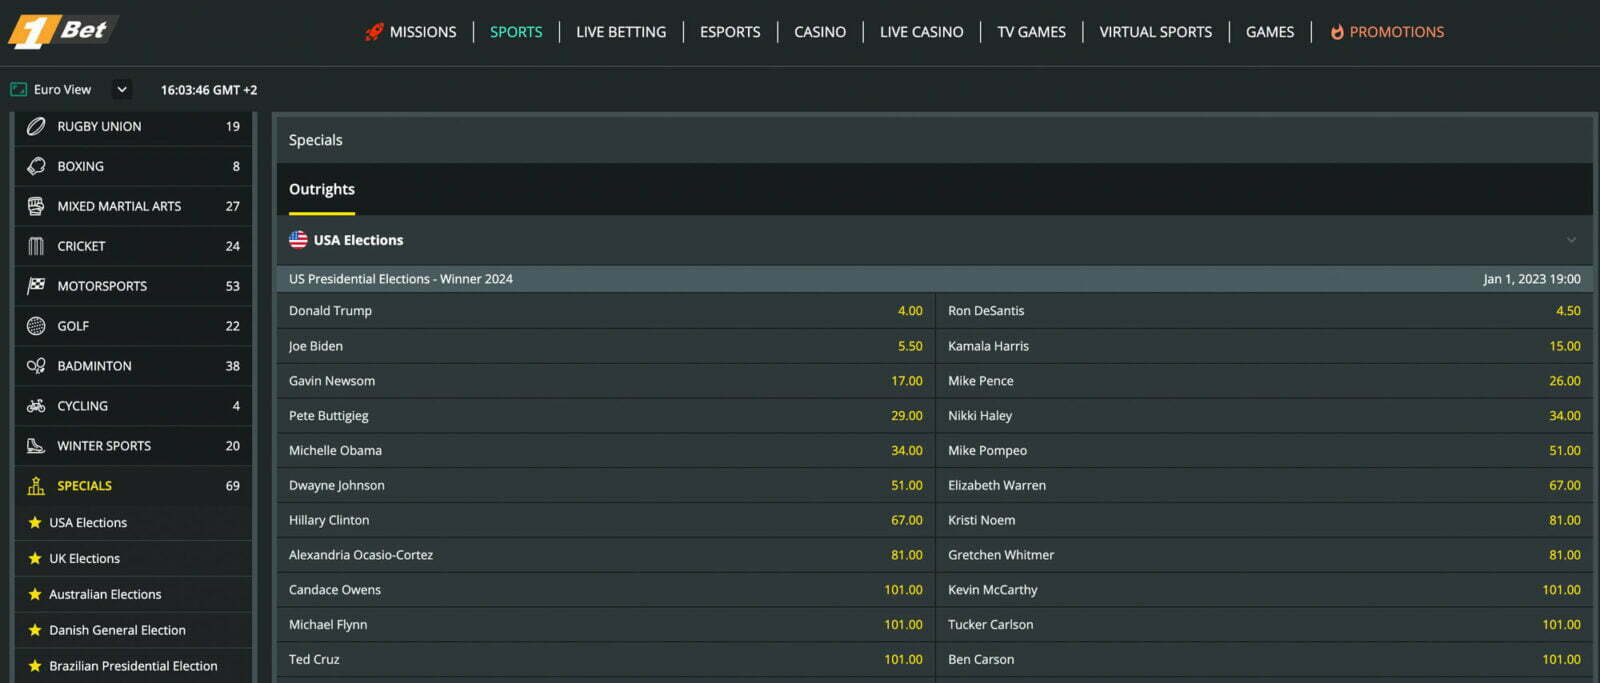Bet on Nikki Haley at 34.00
The height and width of the screenshot is (683, 1600).
click(x=1264, y=416)
